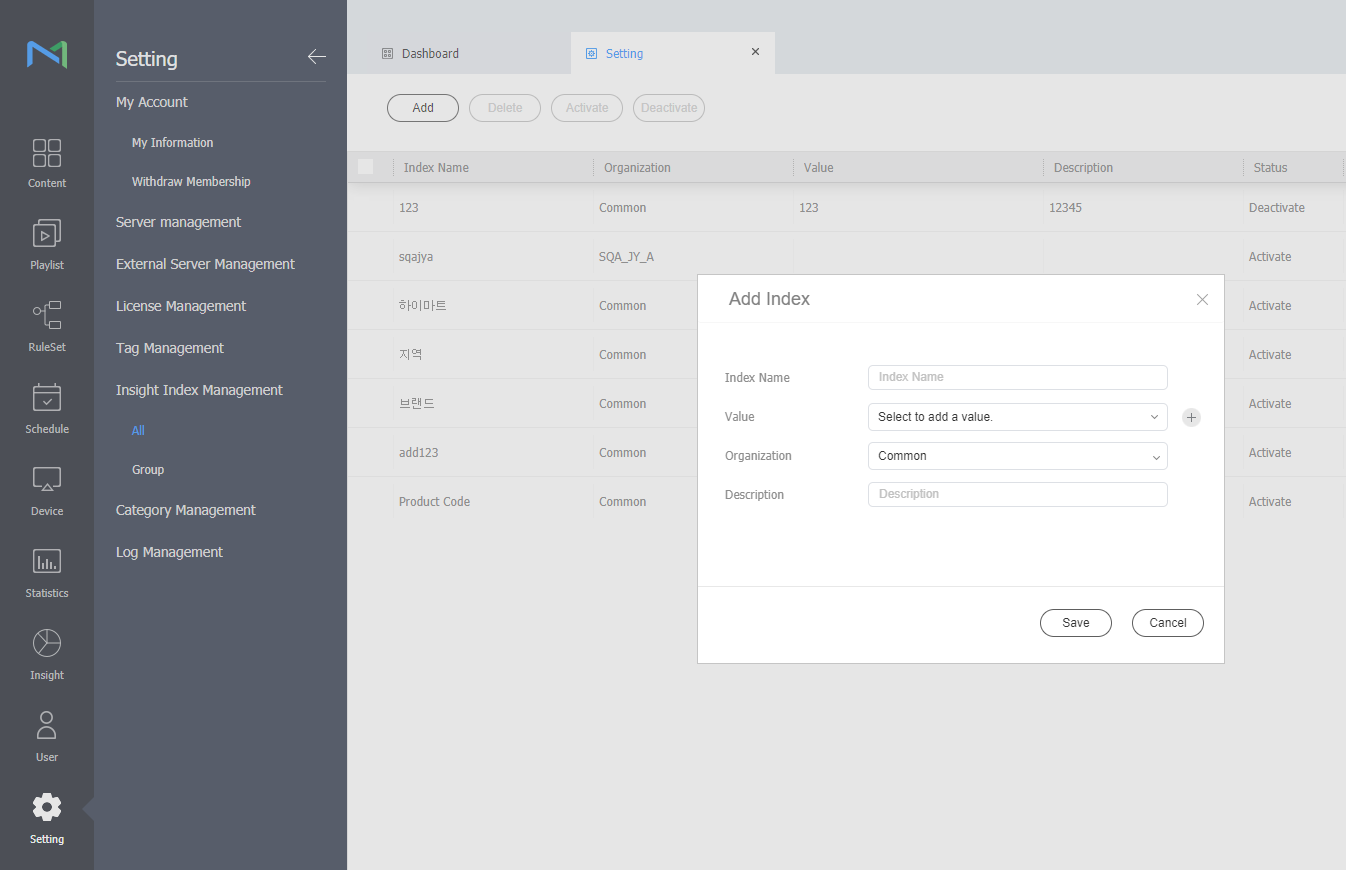Open the Schedule calendar icon
Image resolution: width=1346 pixels, height=870 pixels.
[x=47, y=398]
